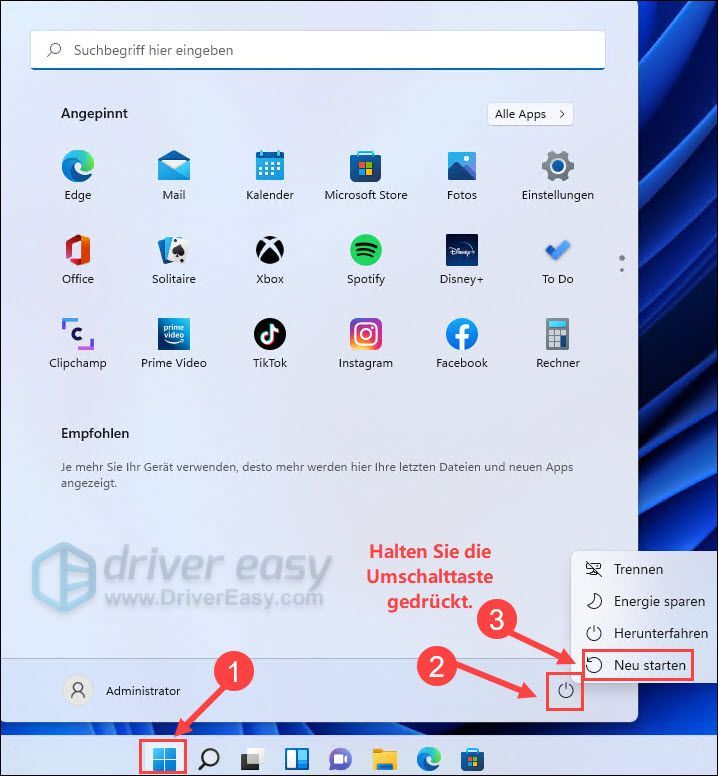The width and height of the screenshot is (718, 776).
Task: Launch TikTok app
Action: click(270, 343)
